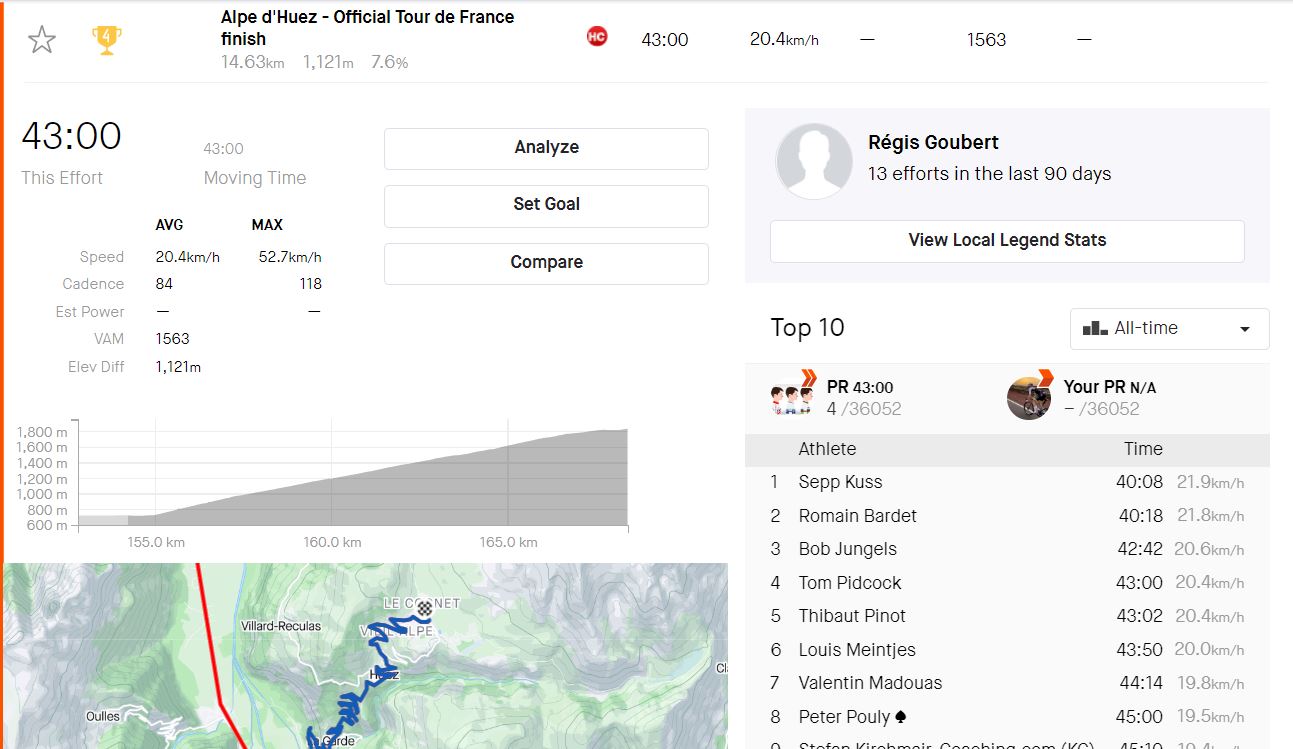Image resolution: width=1293 pixels, height=749 pixels.
Task: Click the 160.0 km axis label
Action: [332, 543]
